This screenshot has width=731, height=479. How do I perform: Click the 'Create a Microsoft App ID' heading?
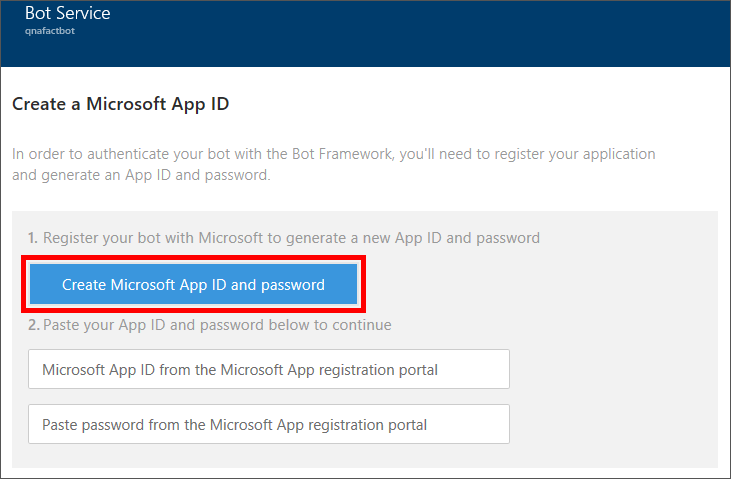[120, 104]
